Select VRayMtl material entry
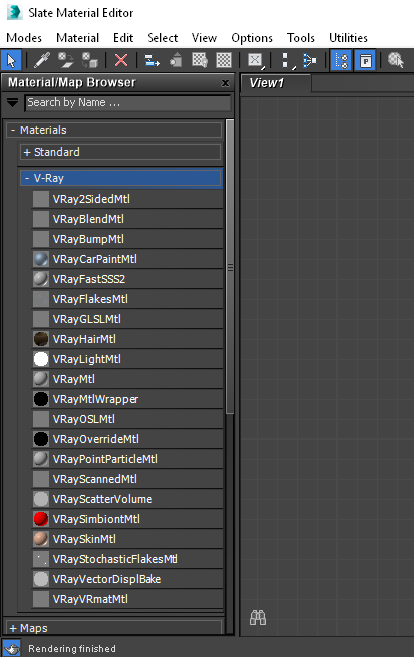 click(x=127, y=379)
